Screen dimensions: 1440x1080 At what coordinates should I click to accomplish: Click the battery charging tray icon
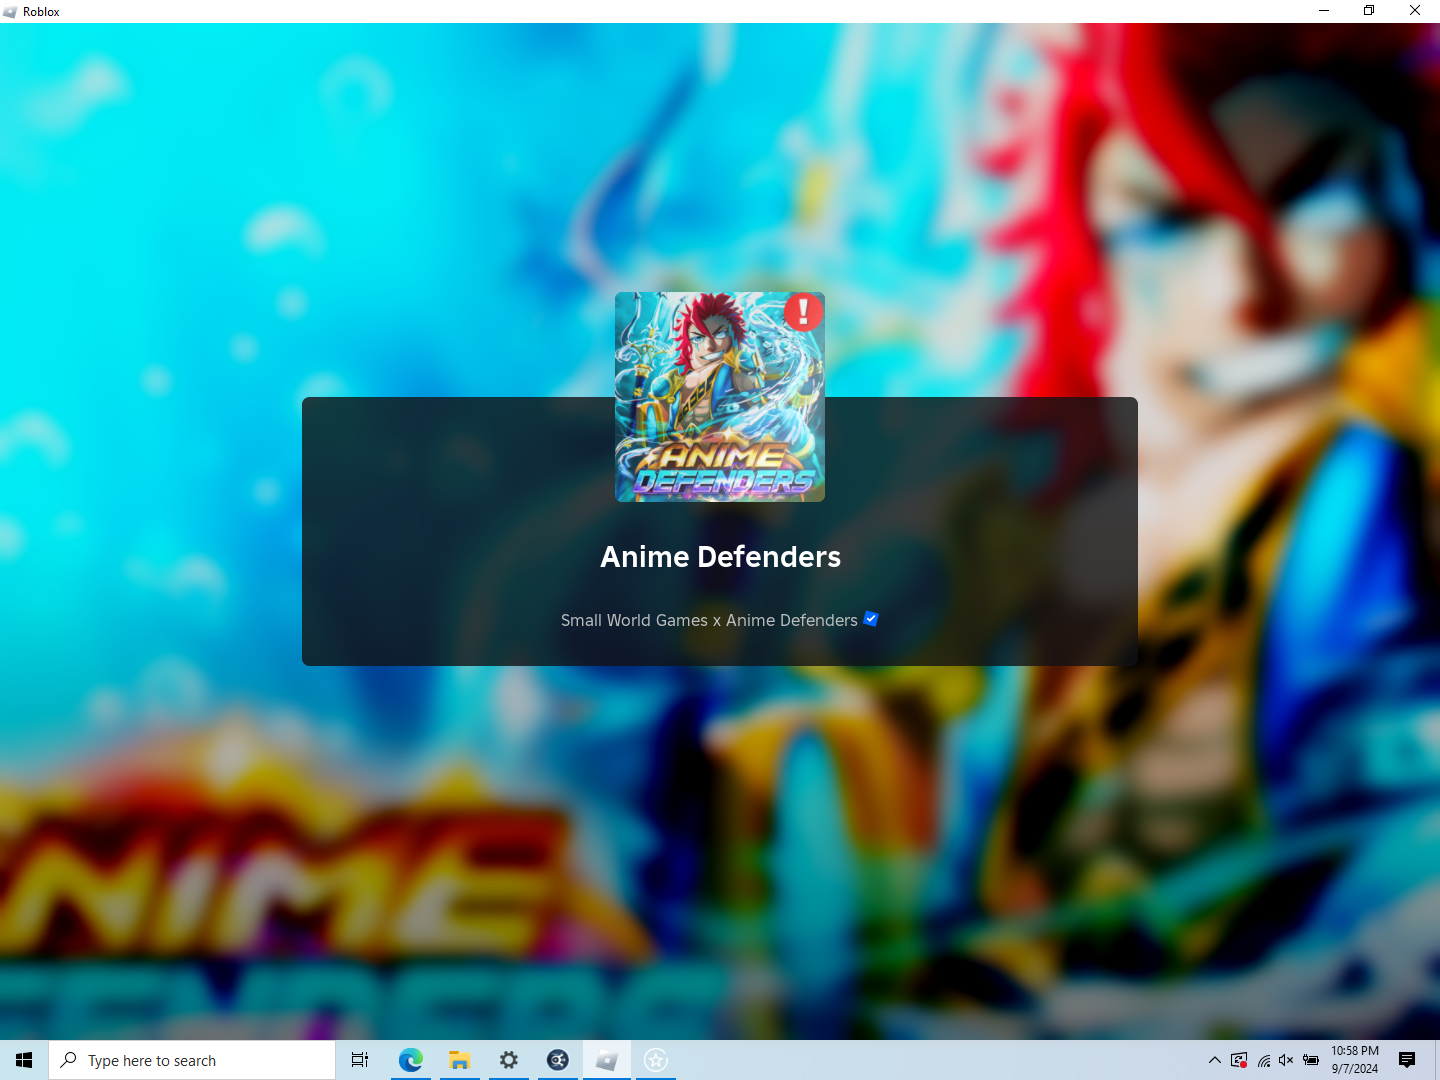coord(1311,1060)
